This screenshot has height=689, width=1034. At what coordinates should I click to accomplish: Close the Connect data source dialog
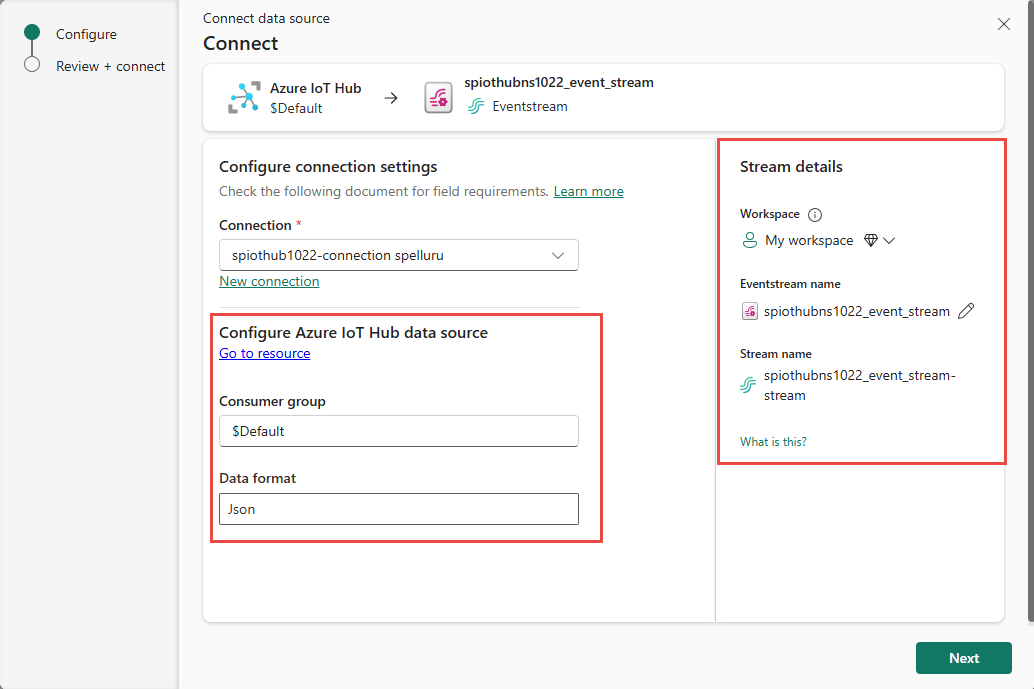coord(1004,24)
